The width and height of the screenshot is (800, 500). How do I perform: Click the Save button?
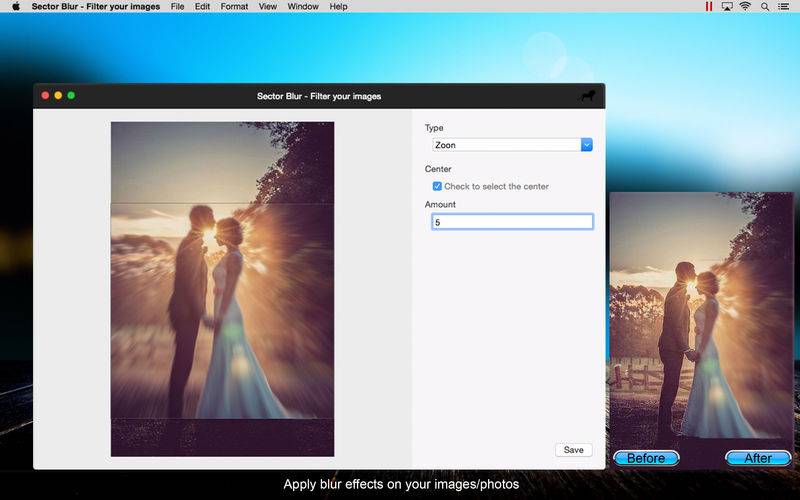pyautogui.click(x=573, y=449)
